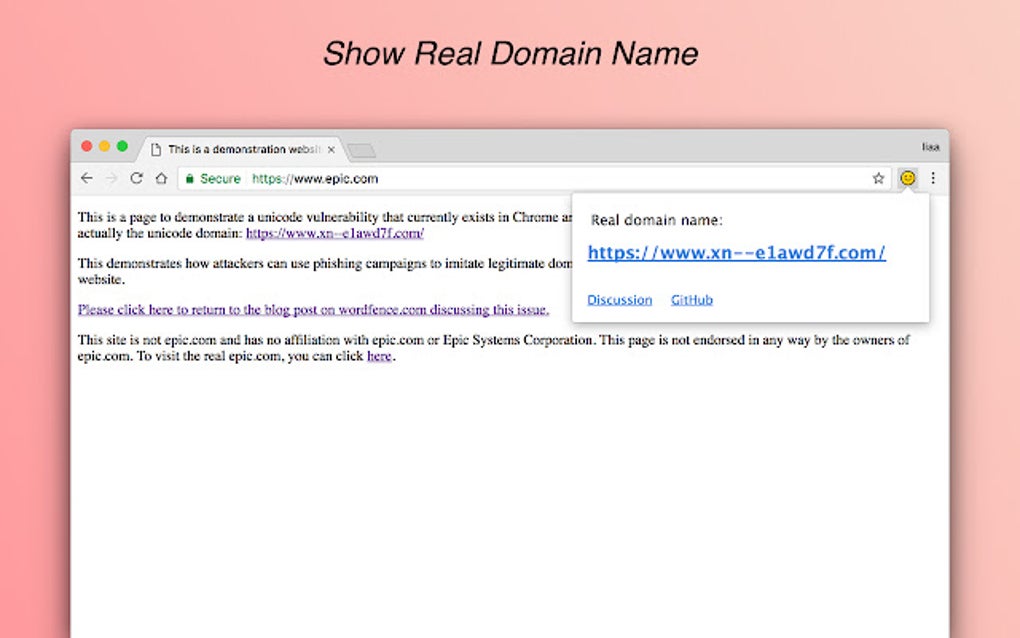The width and height of the screenshot is (1020, 638).
Task: Click the Secure padlock icon
Action: [190, 178]
